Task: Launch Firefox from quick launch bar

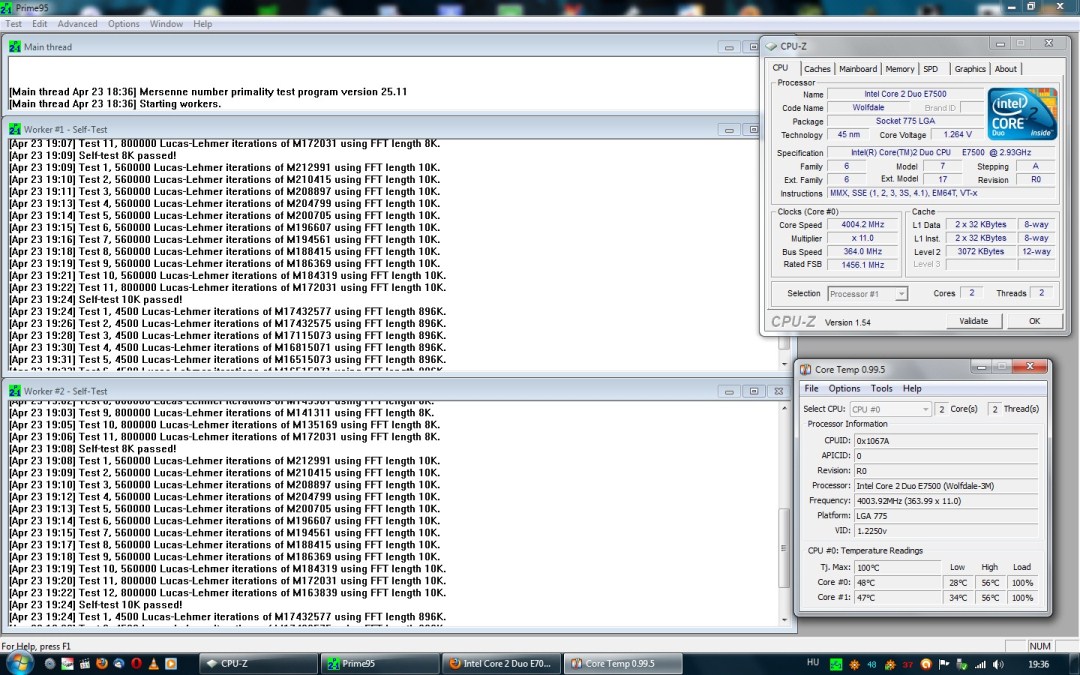Action: 102,664
